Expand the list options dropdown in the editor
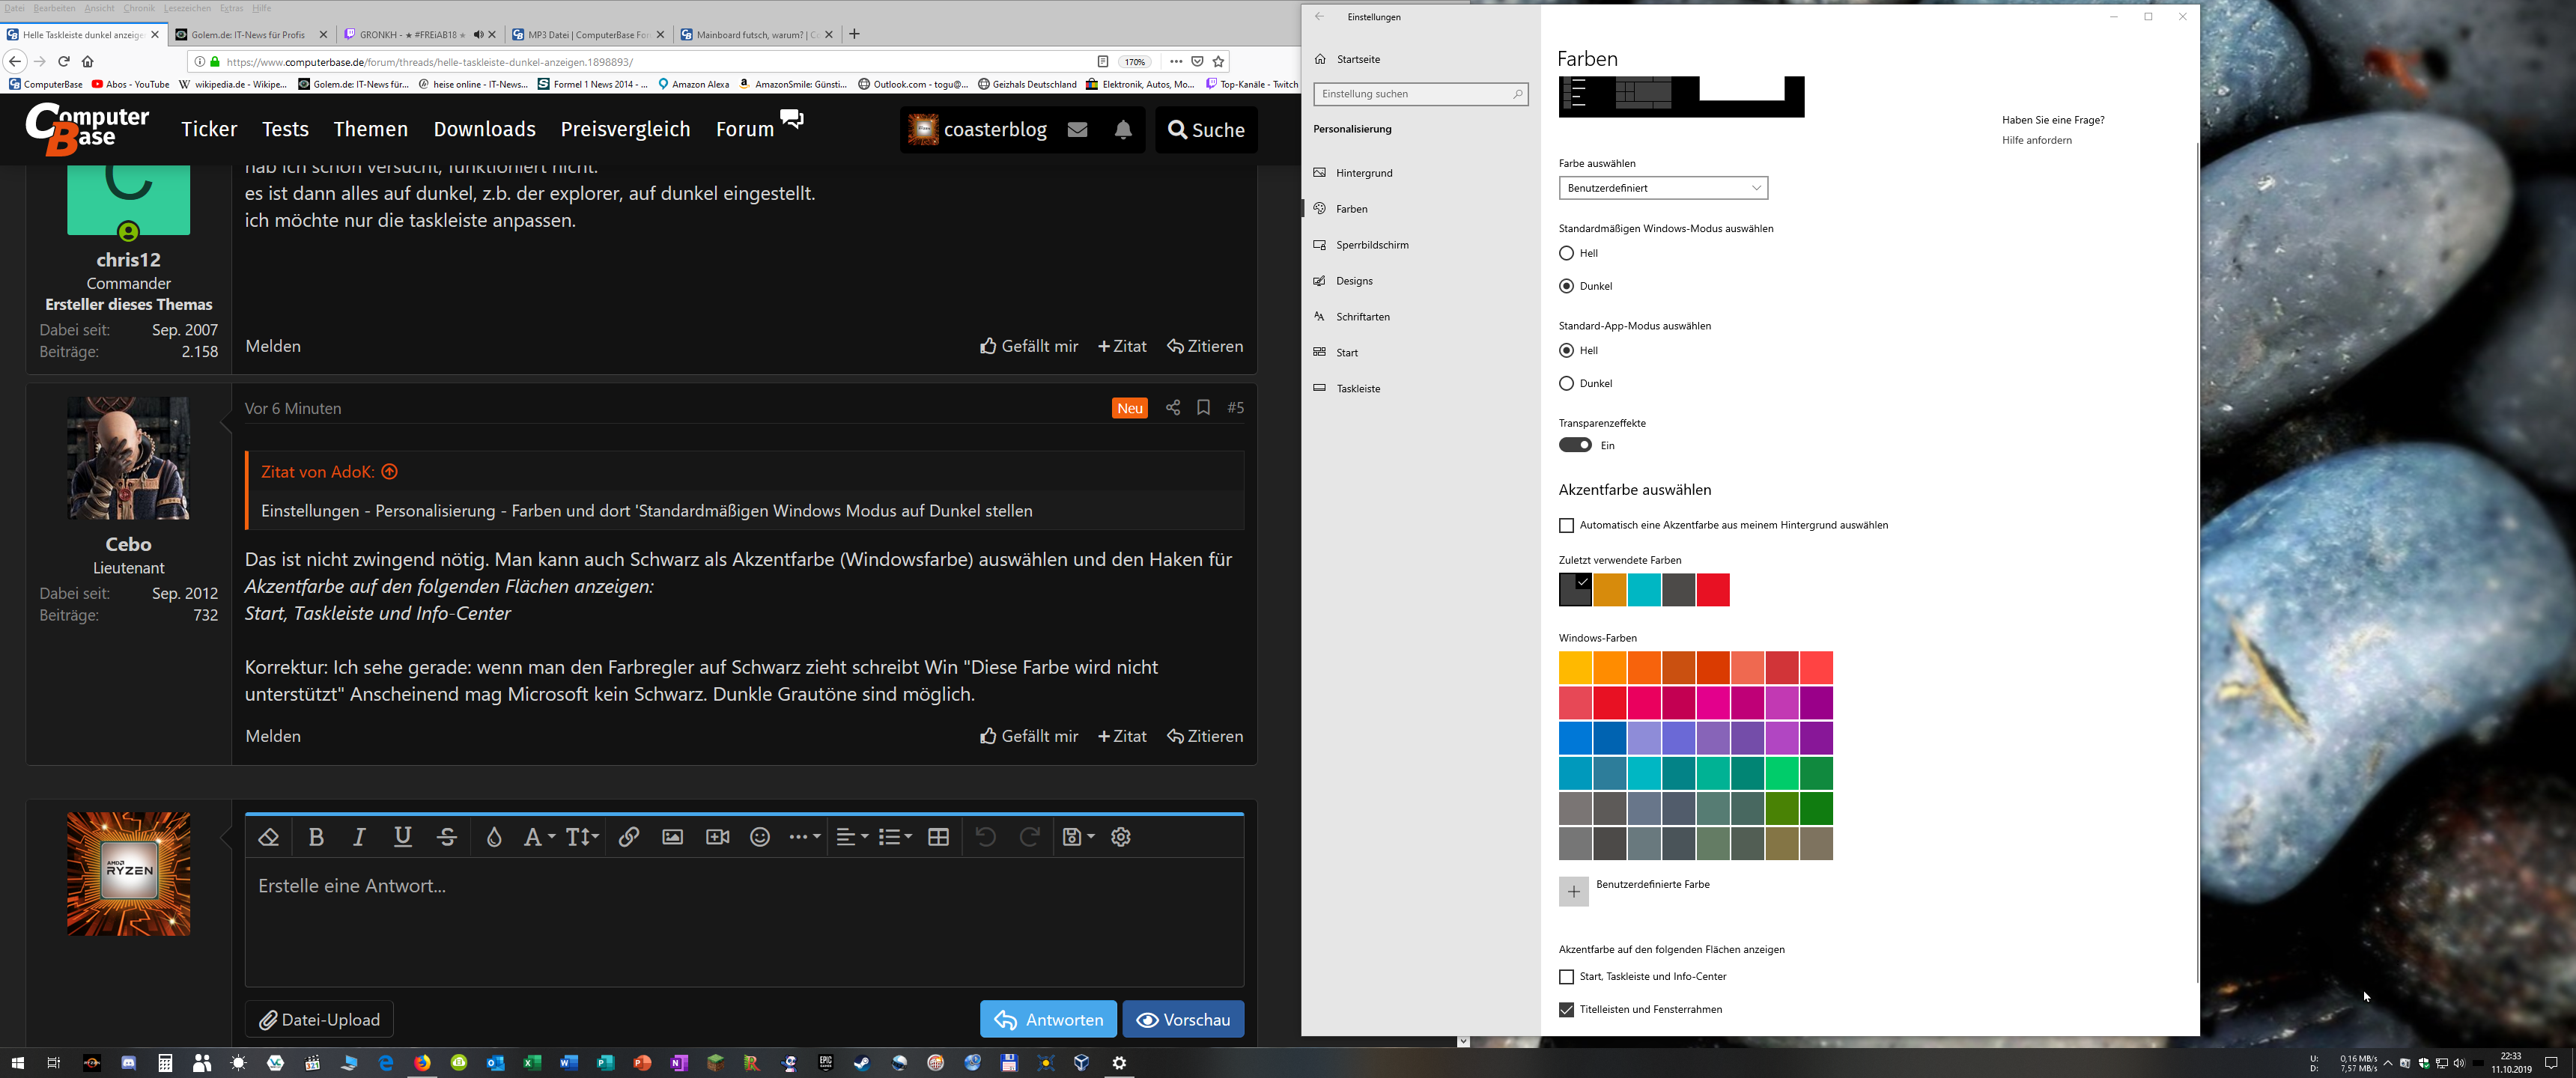The image size is (2576, 1078). 894,837
